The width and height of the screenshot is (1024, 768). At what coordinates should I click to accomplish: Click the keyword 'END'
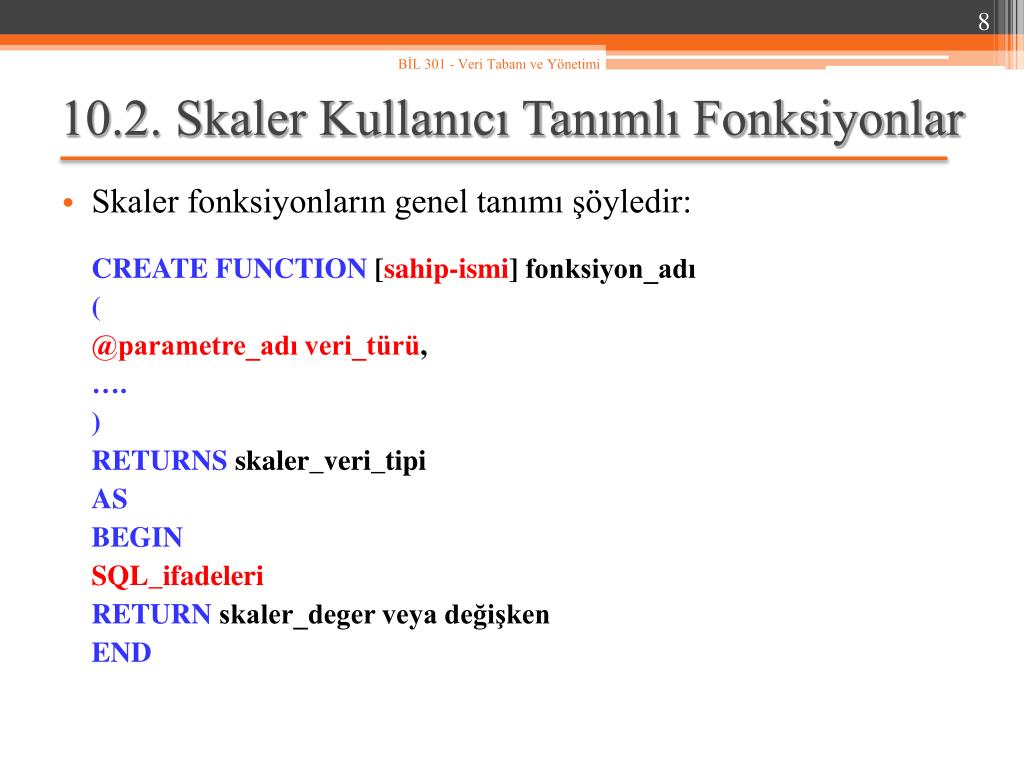121,652
